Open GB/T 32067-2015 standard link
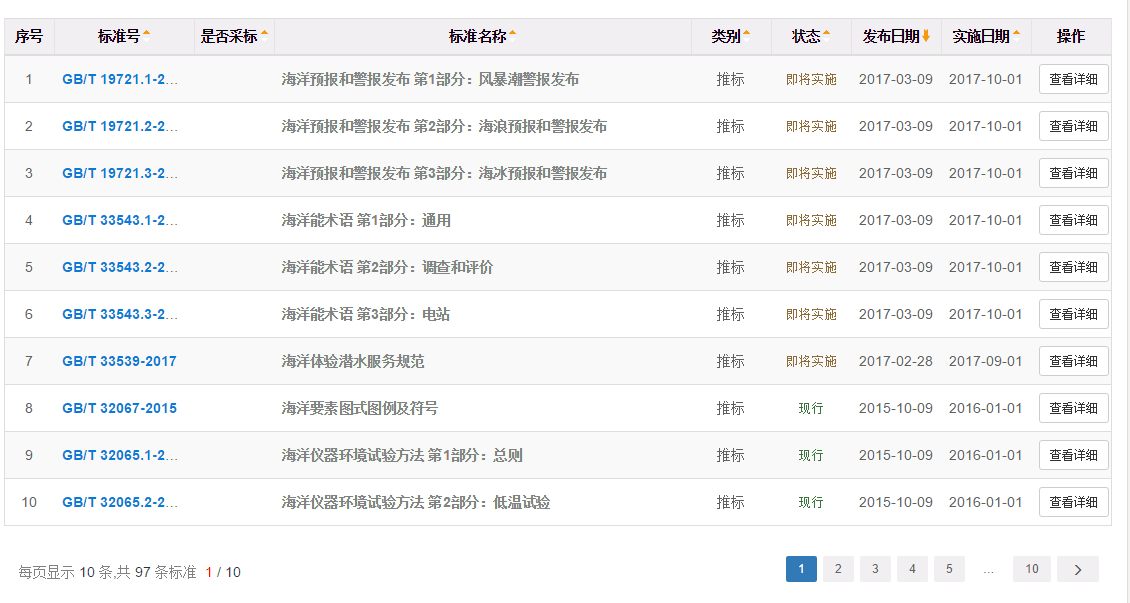This screenshot has width=1130, height=603. (119, 408)
